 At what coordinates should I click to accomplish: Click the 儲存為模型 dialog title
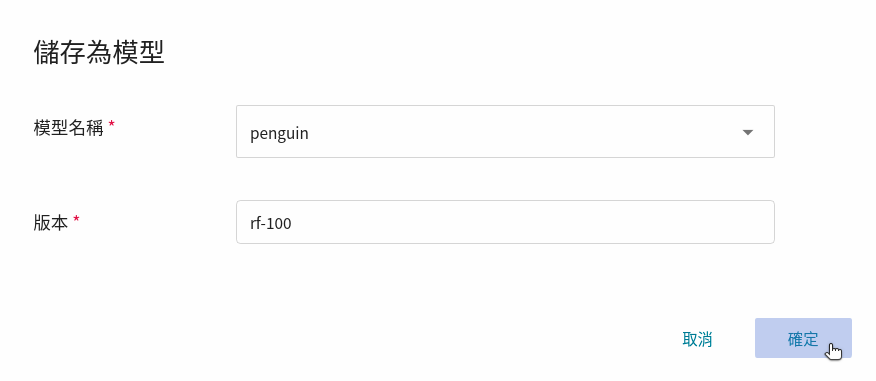99,53
